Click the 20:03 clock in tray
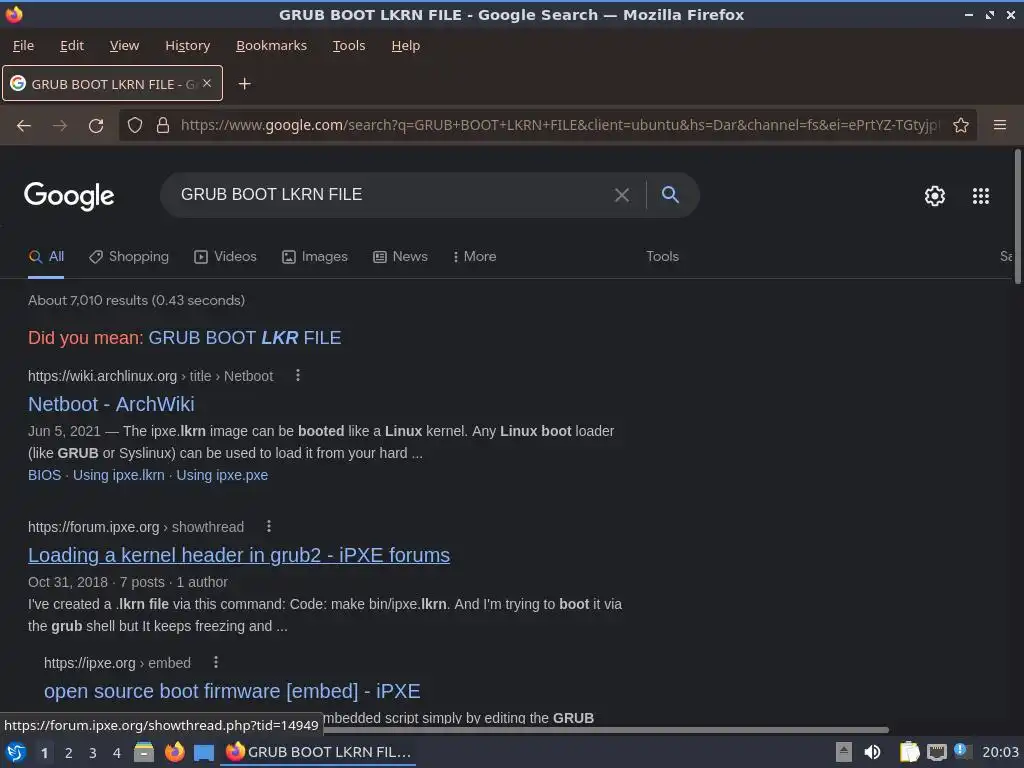Image resolution: width=1024 pixels, height=768 pixels. click(1000, 752)
